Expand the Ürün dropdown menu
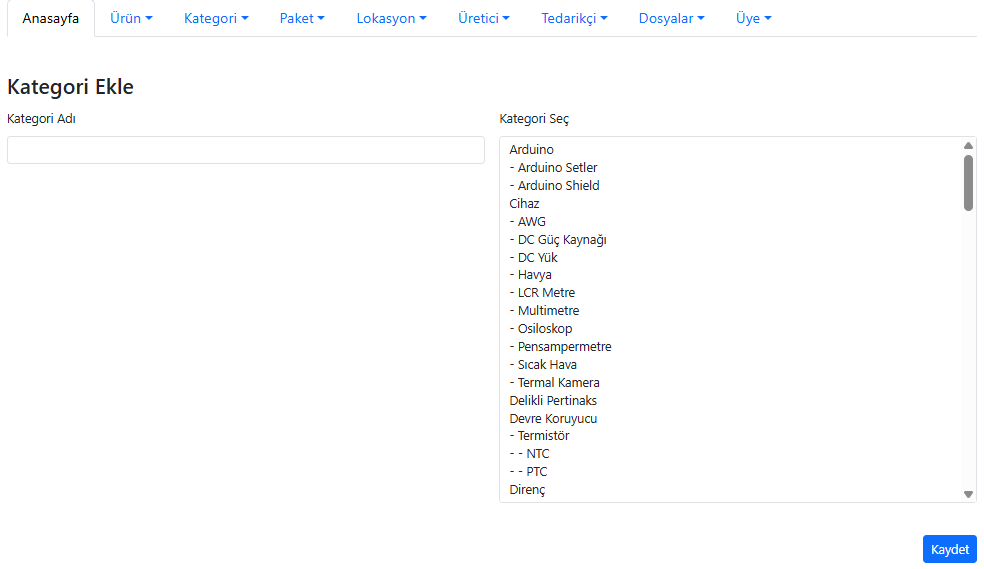 tap(131, 18)
